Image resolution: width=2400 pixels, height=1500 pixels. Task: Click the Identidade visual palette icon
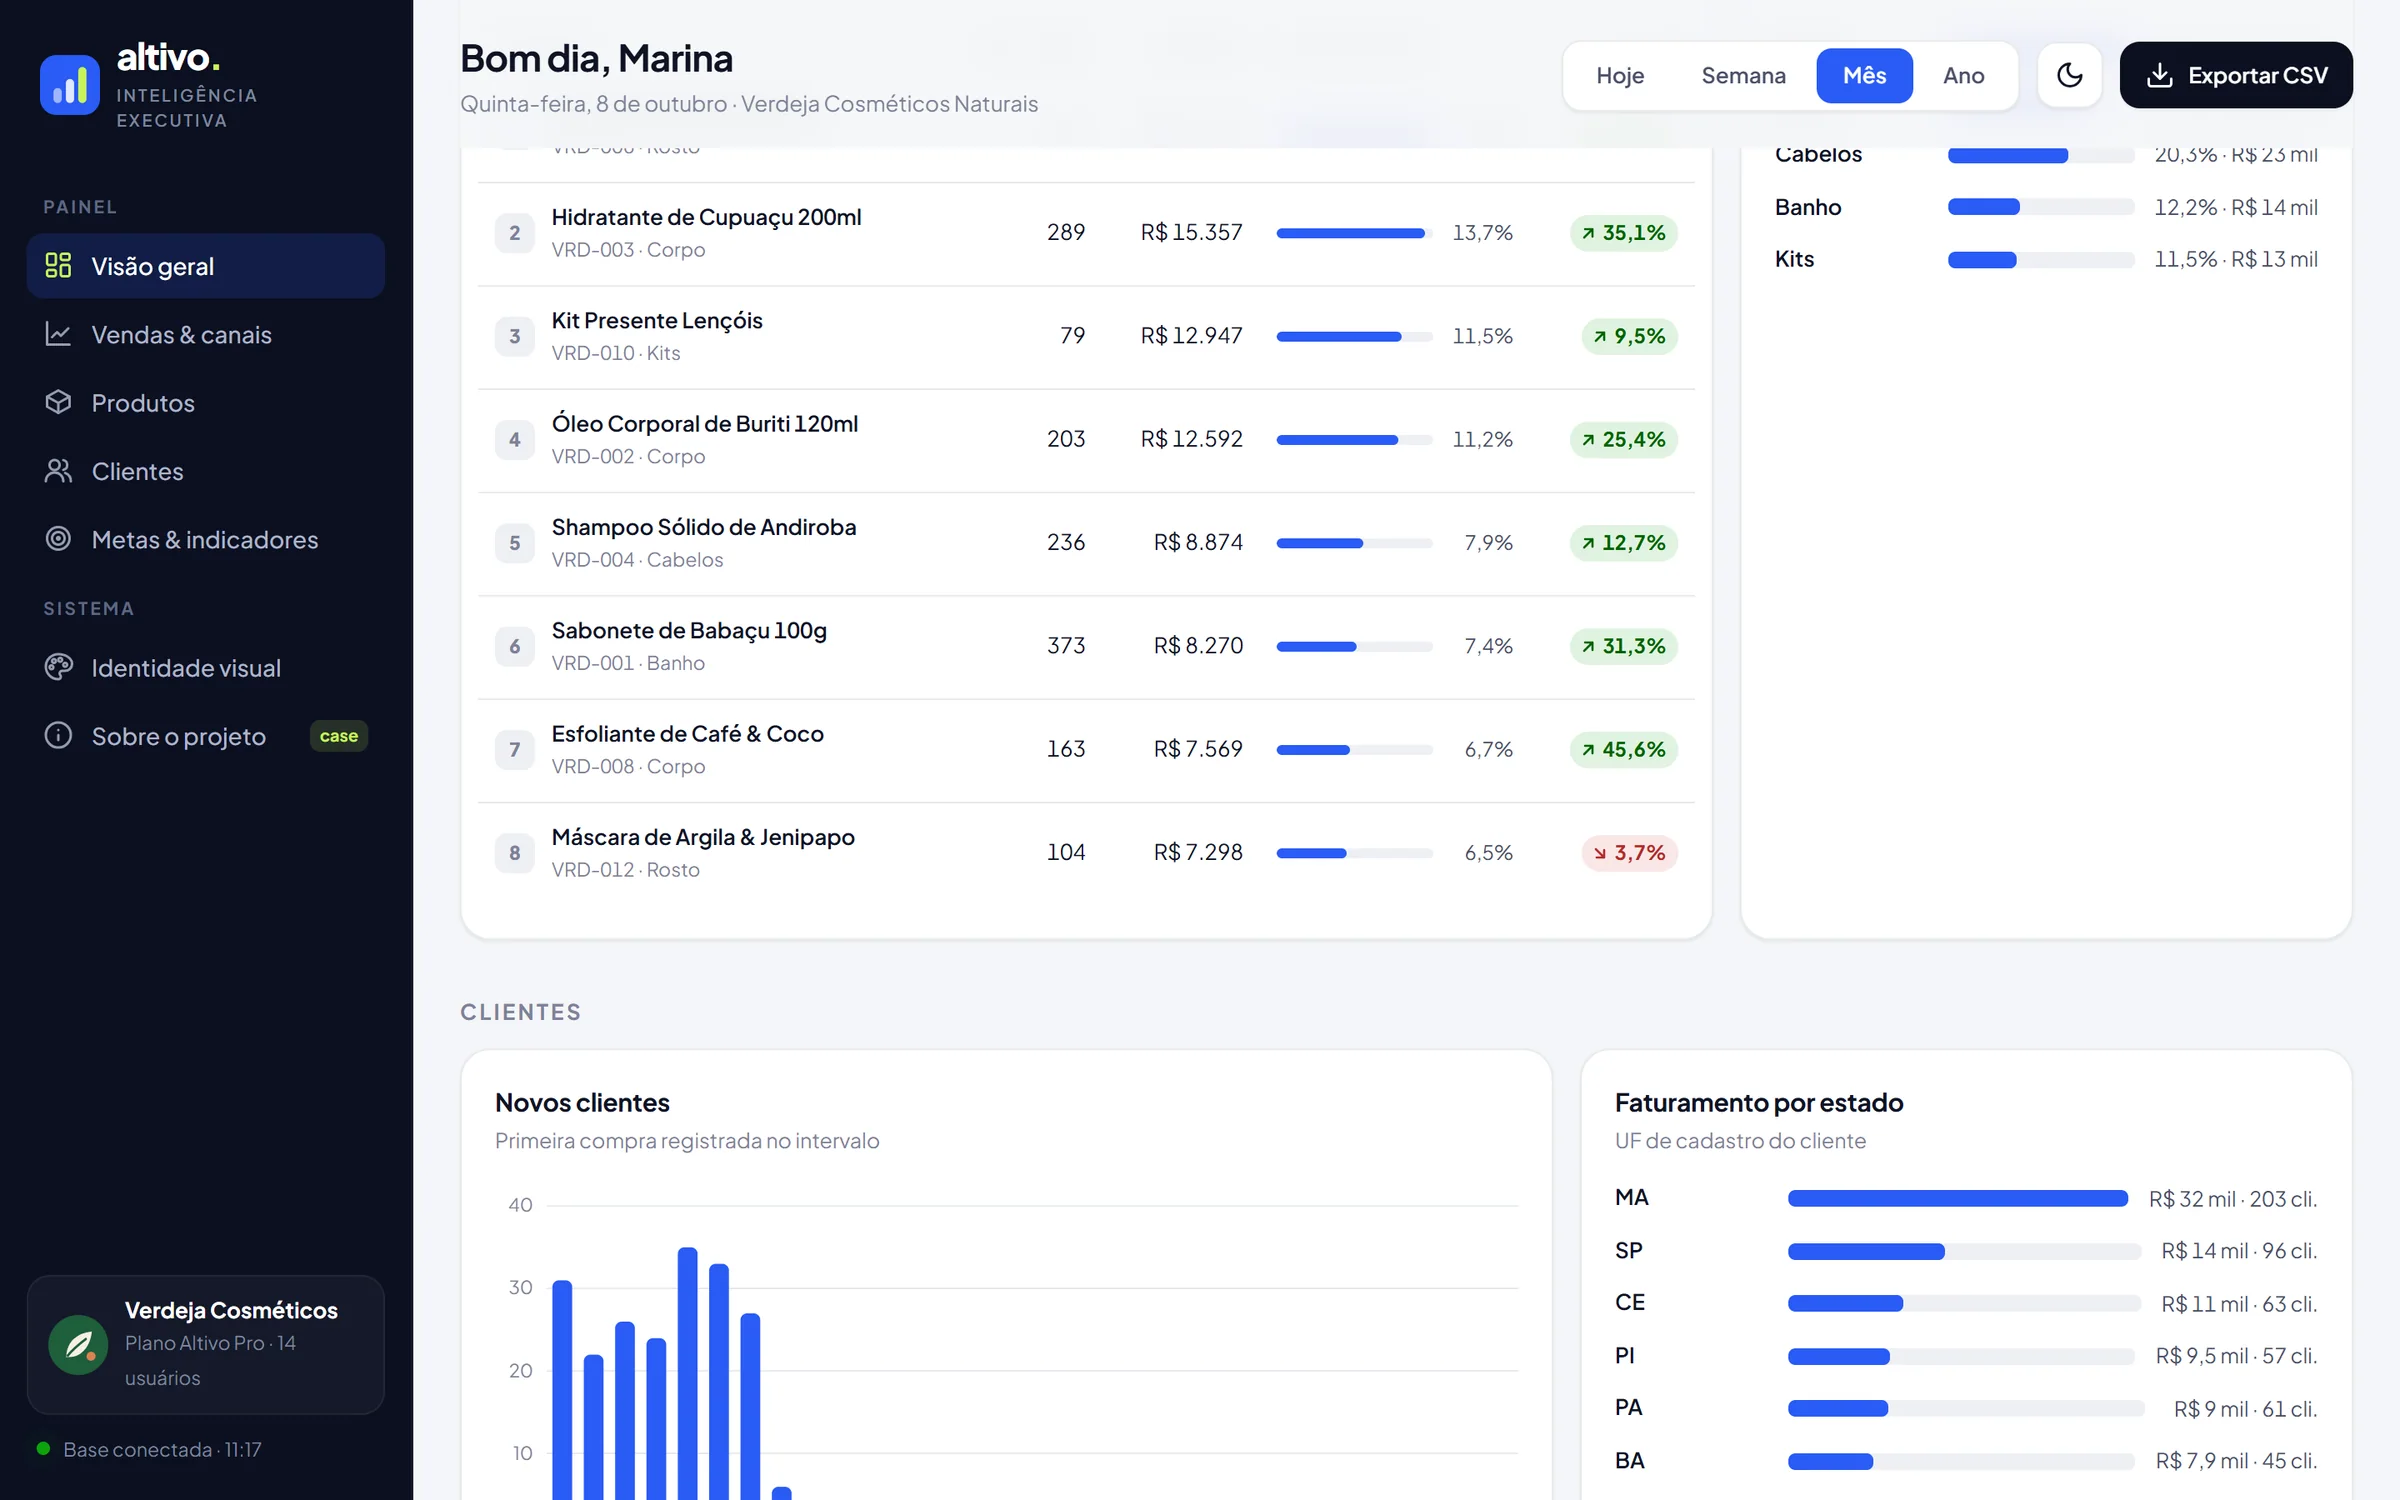[x=58, y=667]
